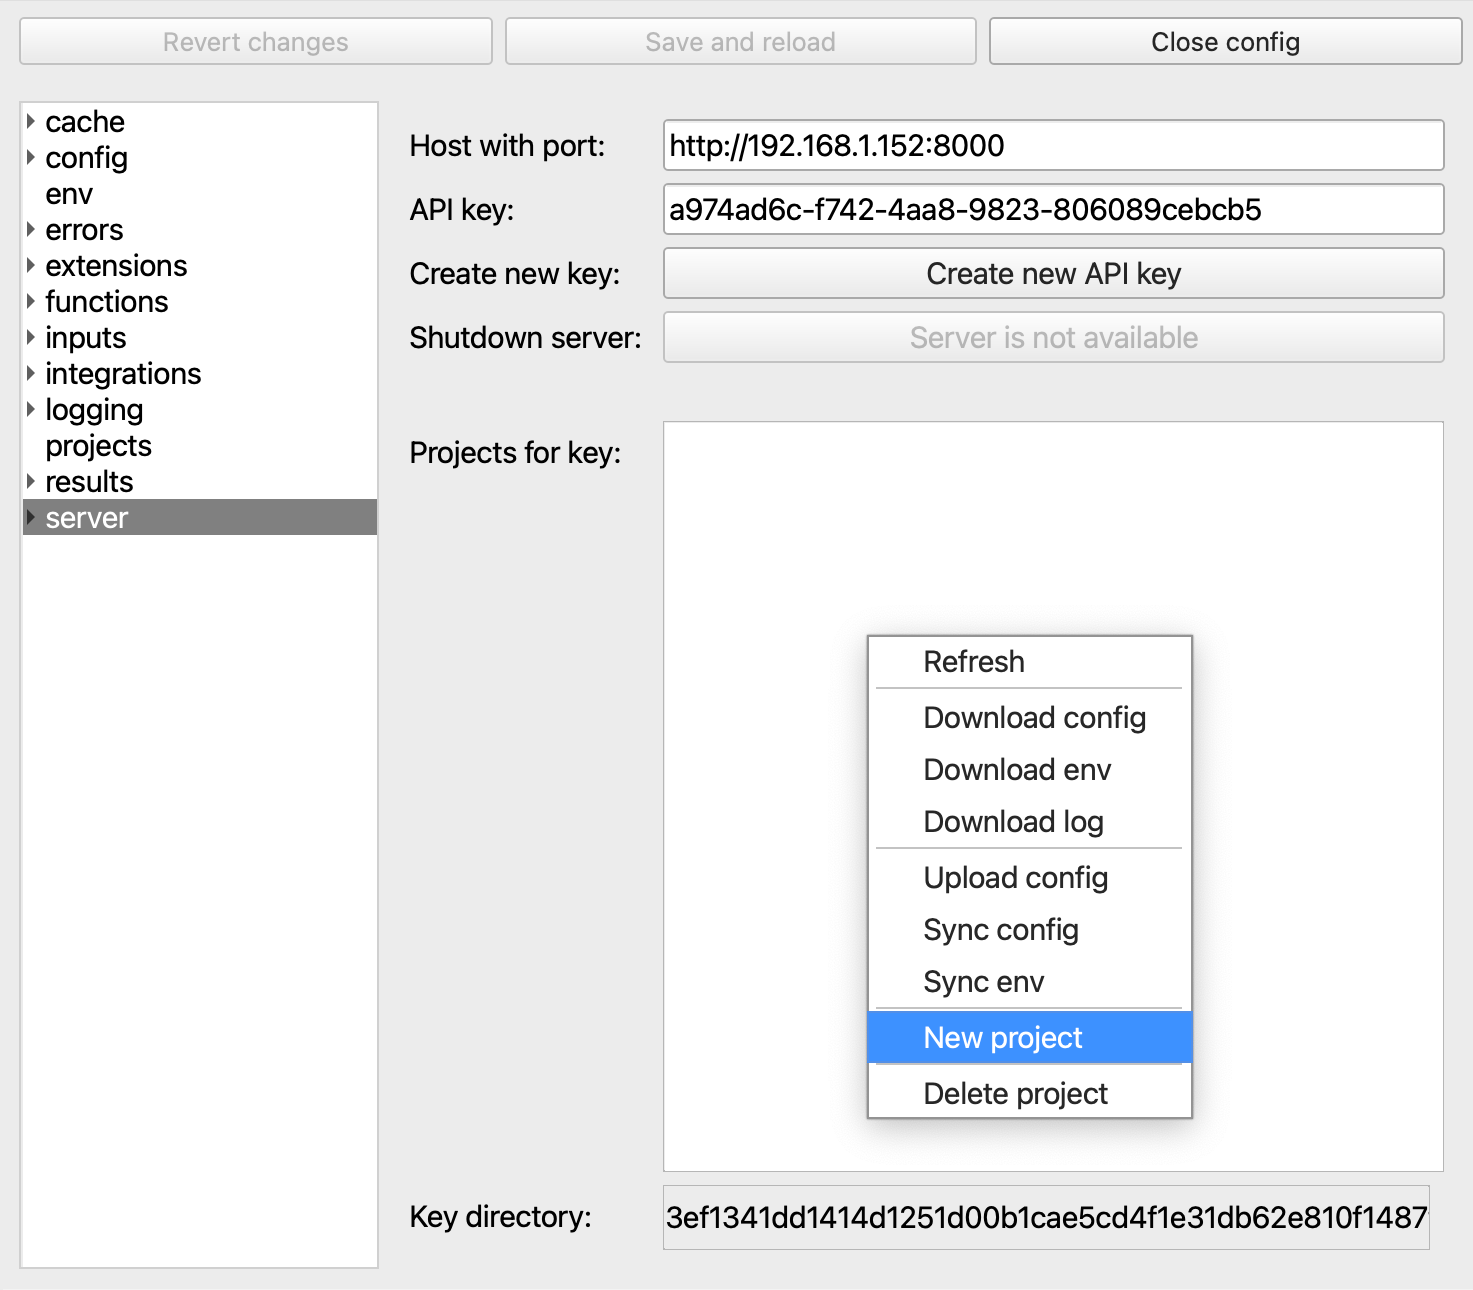Expand the cache tree node arrow
Image resolution: width=1473 pixels, height=1290 pixels.
(x=31, y=121)
